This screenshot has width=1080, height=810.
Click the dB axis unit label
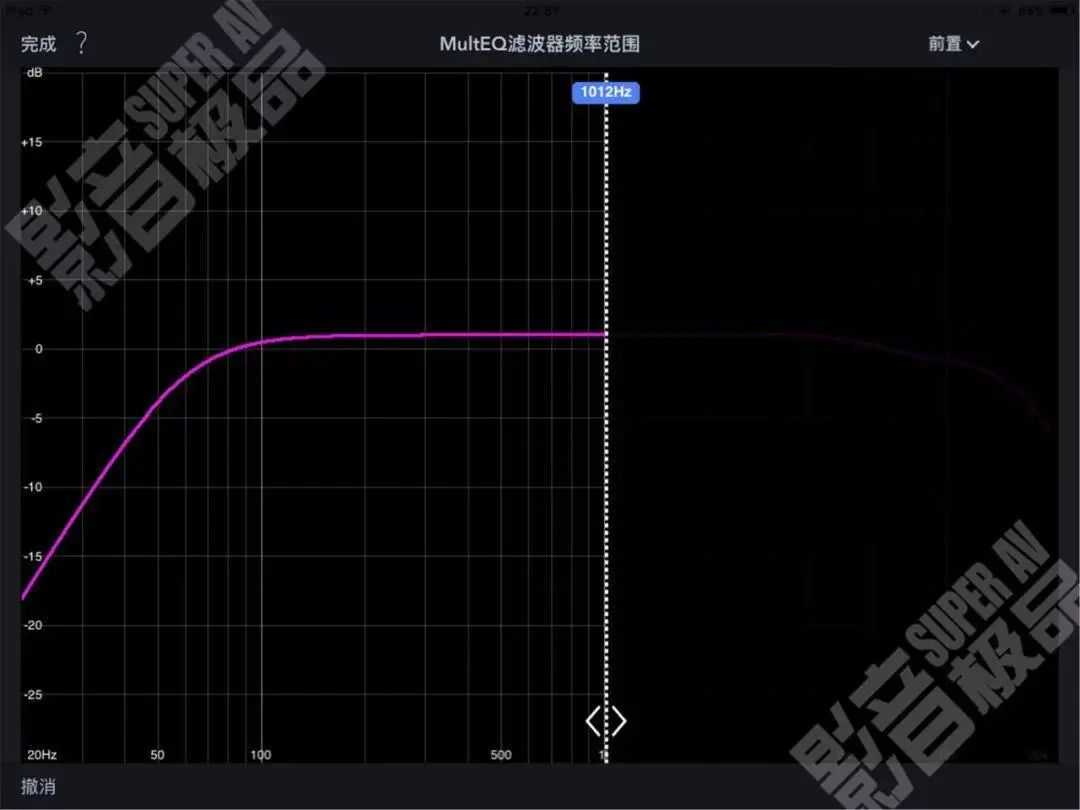click(34, 73)
